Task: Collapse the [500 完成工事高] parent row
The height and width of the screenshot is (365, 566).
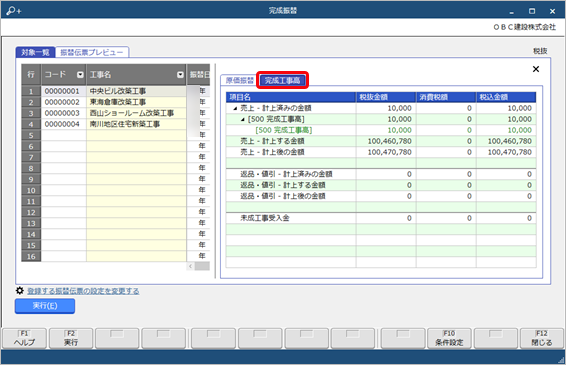Action: coord(243,120)
